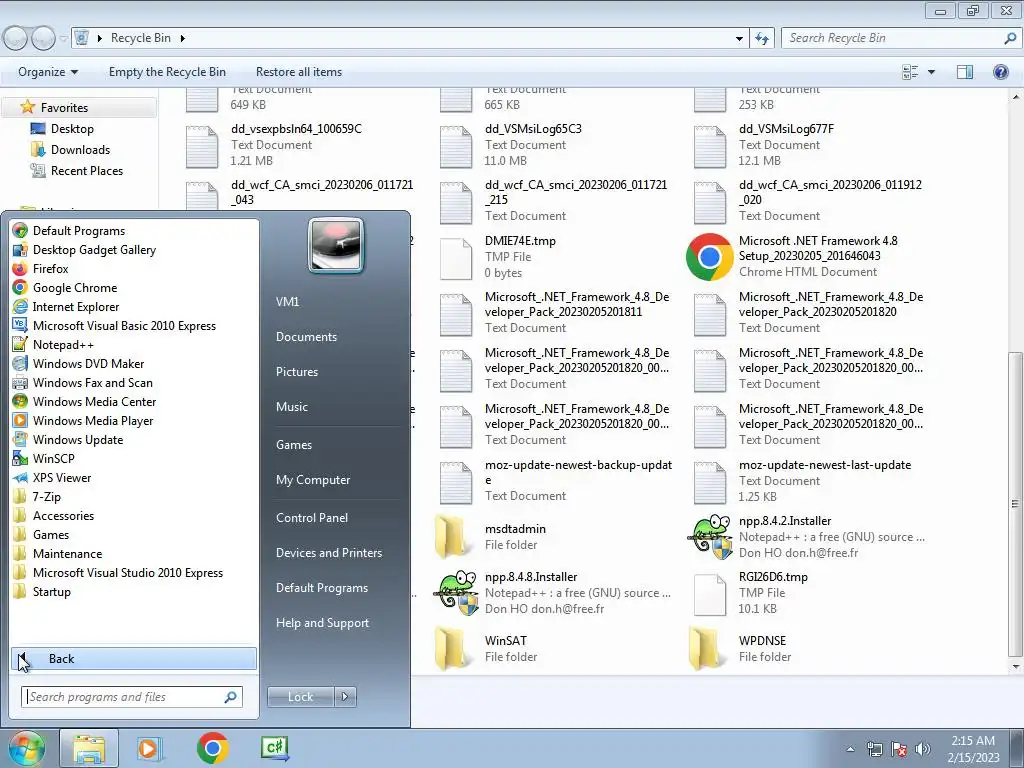Launch WinSCP
Image resolution: width=1024 pixels, height=768 pixels.
click(44, 458)
